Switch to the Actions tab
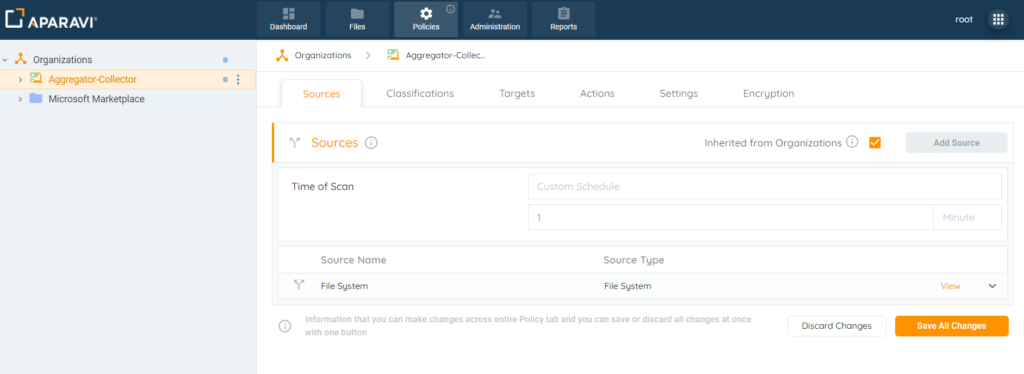Viewport: 1024px width, 374px height. (597, 93)
